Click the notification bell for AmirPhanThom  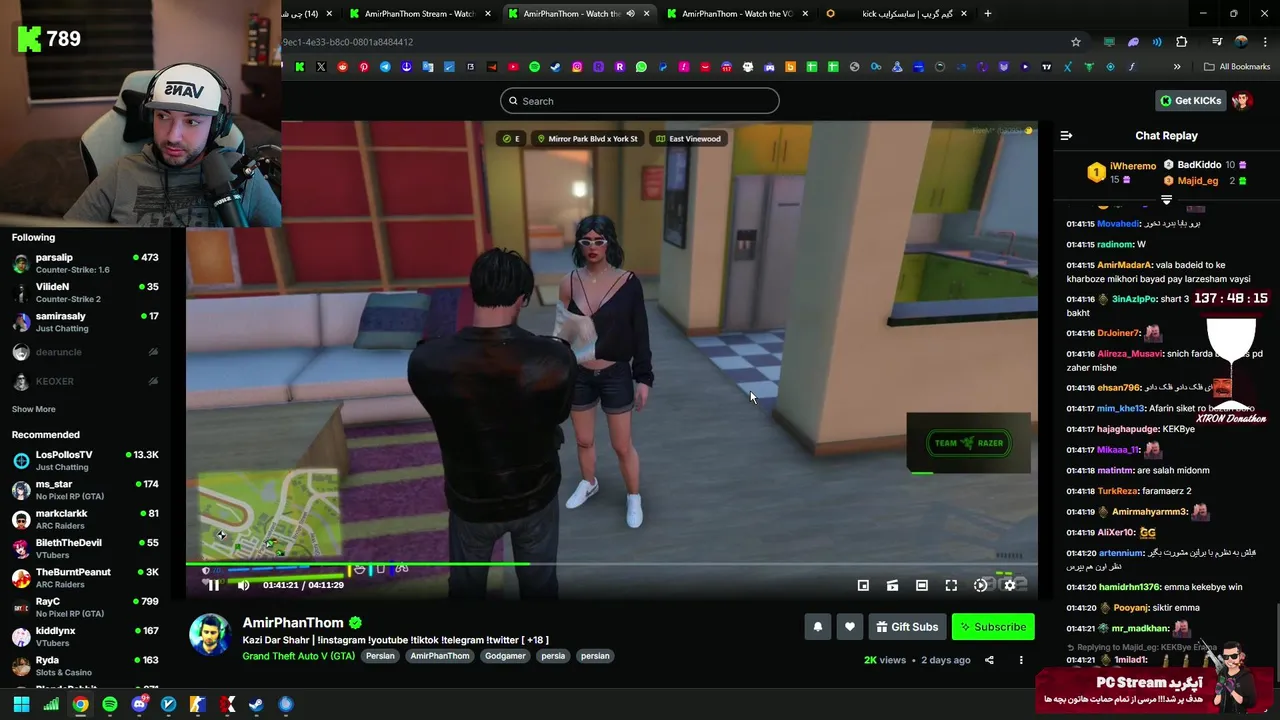(817, 627)
